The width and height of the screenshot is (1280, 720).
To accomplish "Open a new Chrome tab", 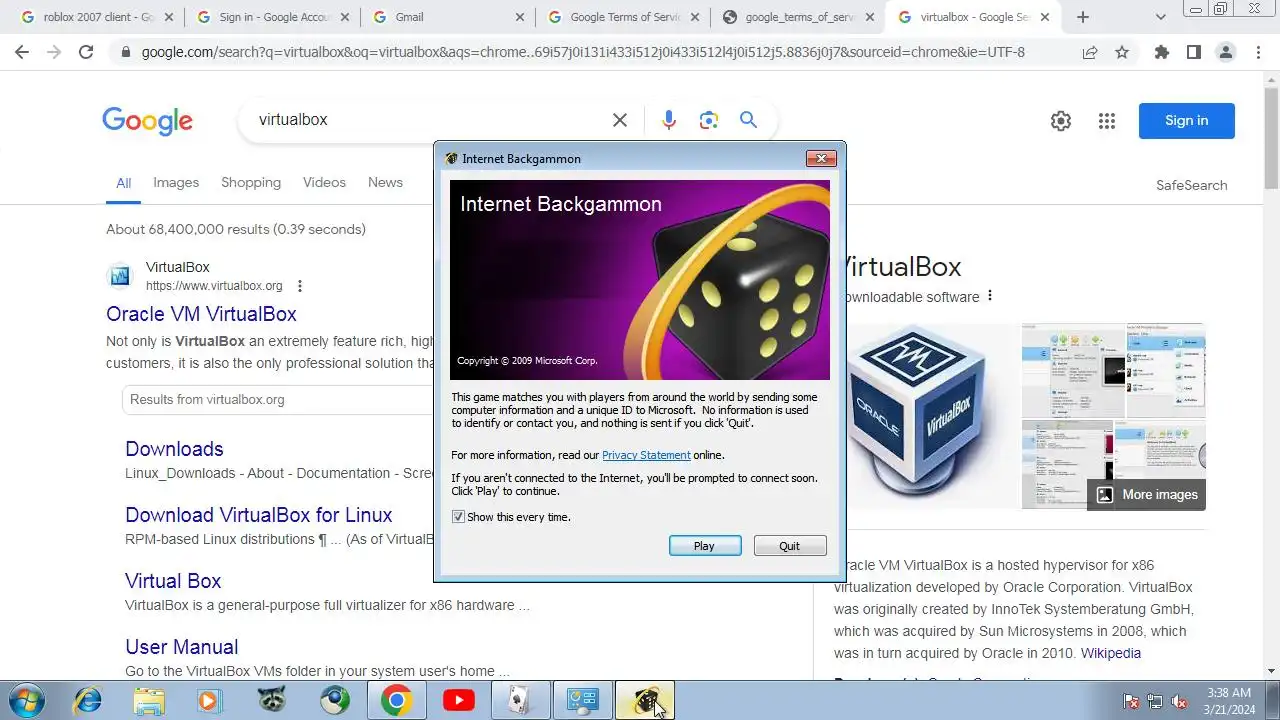I will pos(1083,17).
